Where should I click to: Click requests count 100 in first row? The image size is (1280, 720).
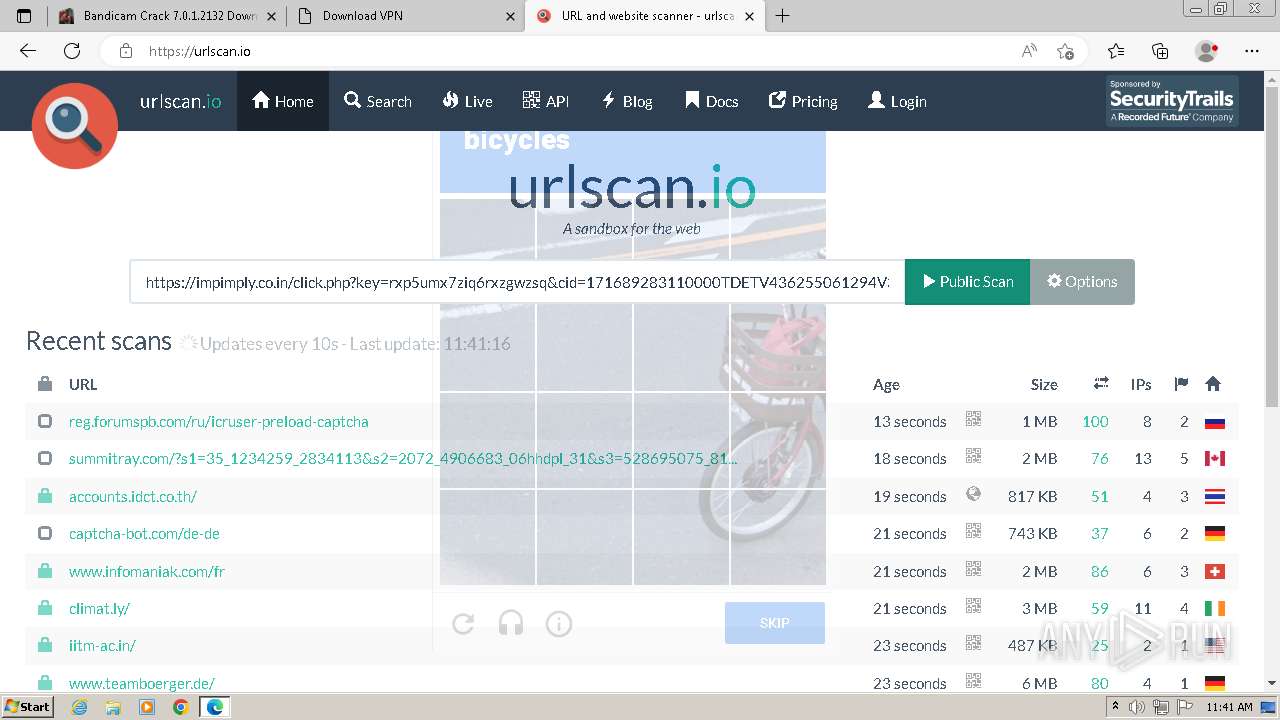pyautogui.click(x=1095, y=422)
